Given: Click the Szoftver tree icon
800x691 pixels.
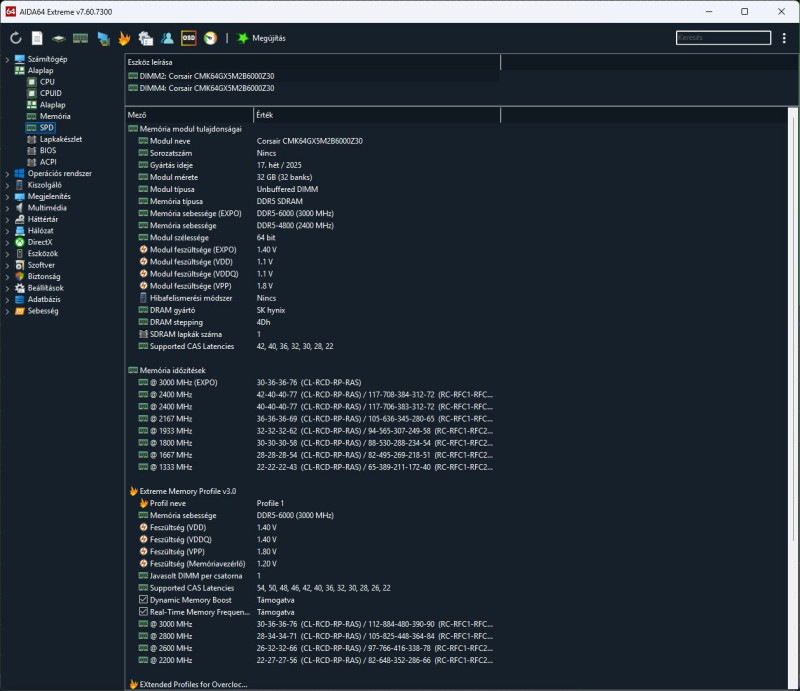Looking at the screenshot, I should pyautogui.click(x=19, y=265).
